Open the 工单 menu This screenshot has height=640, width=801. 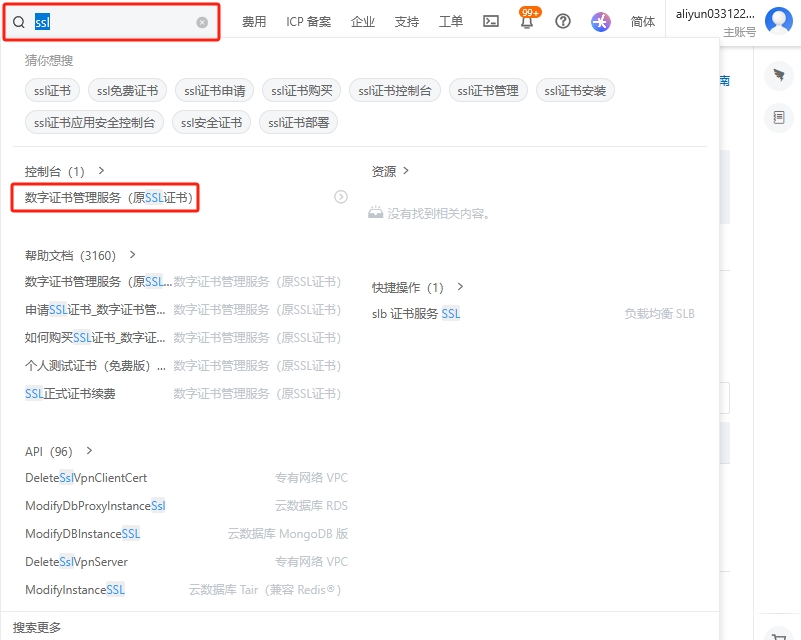(451, 21)
